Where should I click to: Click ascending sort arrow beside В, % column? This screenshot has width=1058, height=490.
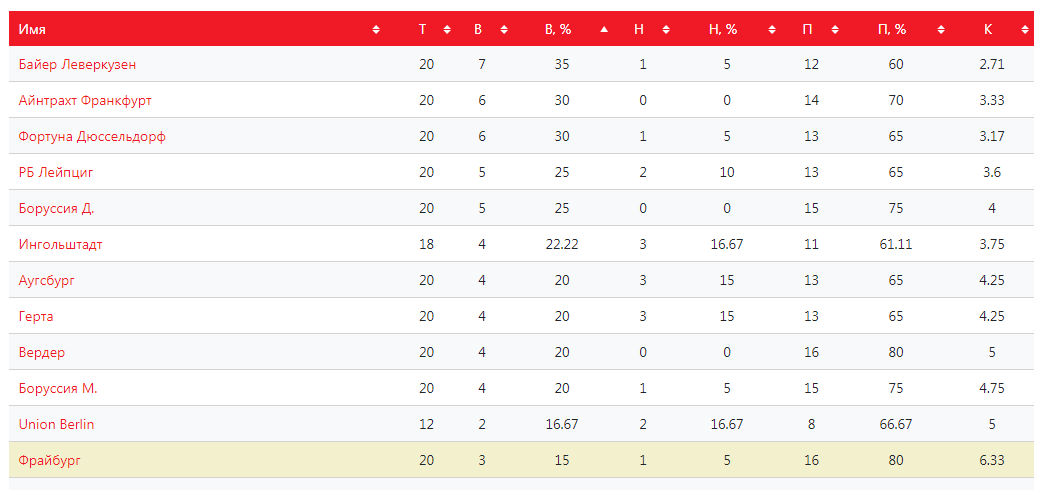click(x=604, y=30)
